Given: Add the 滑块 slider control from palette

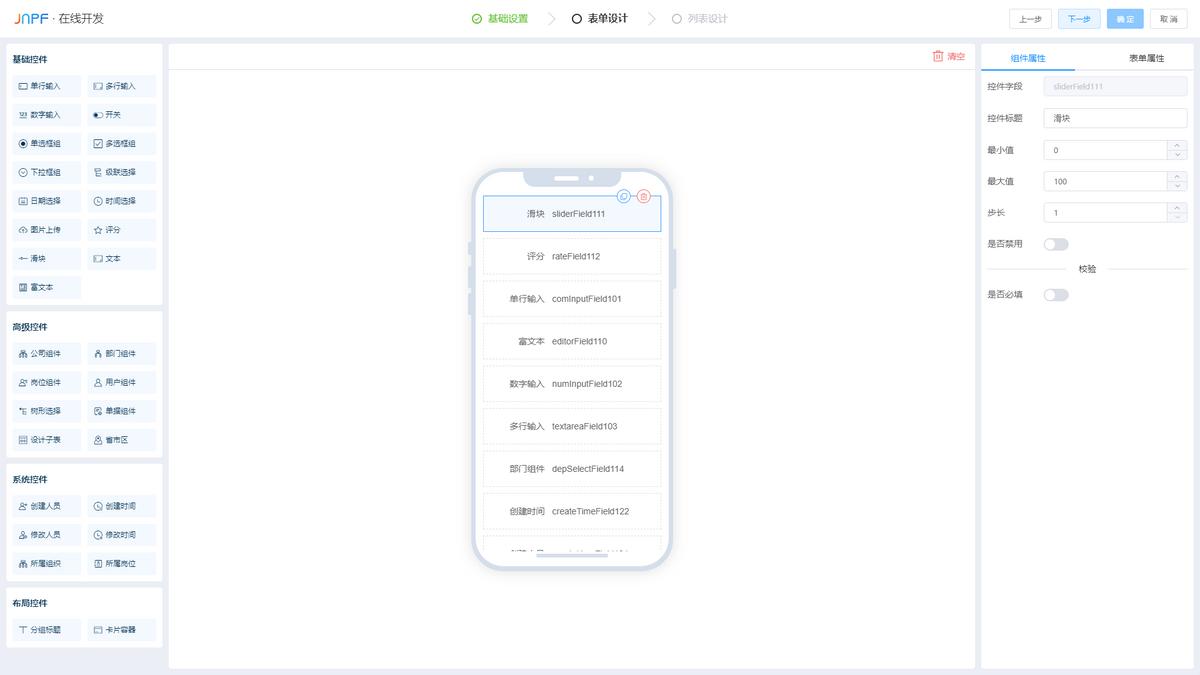Looking at the screenshot, I should (47, 258).
